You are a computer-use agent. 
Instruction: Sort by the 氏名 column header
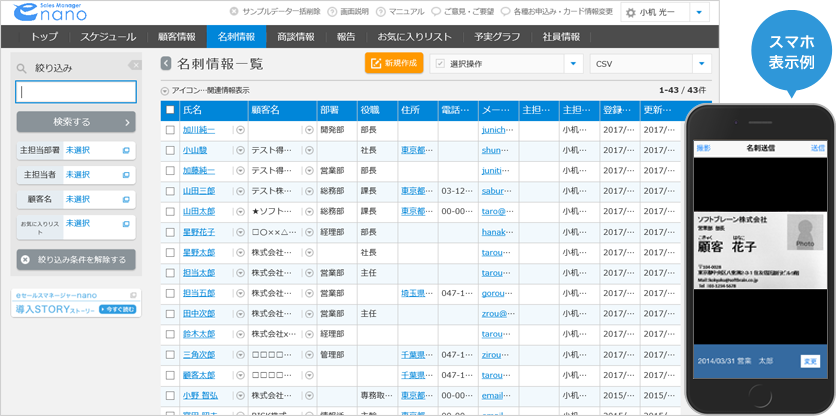coord(214,110)
